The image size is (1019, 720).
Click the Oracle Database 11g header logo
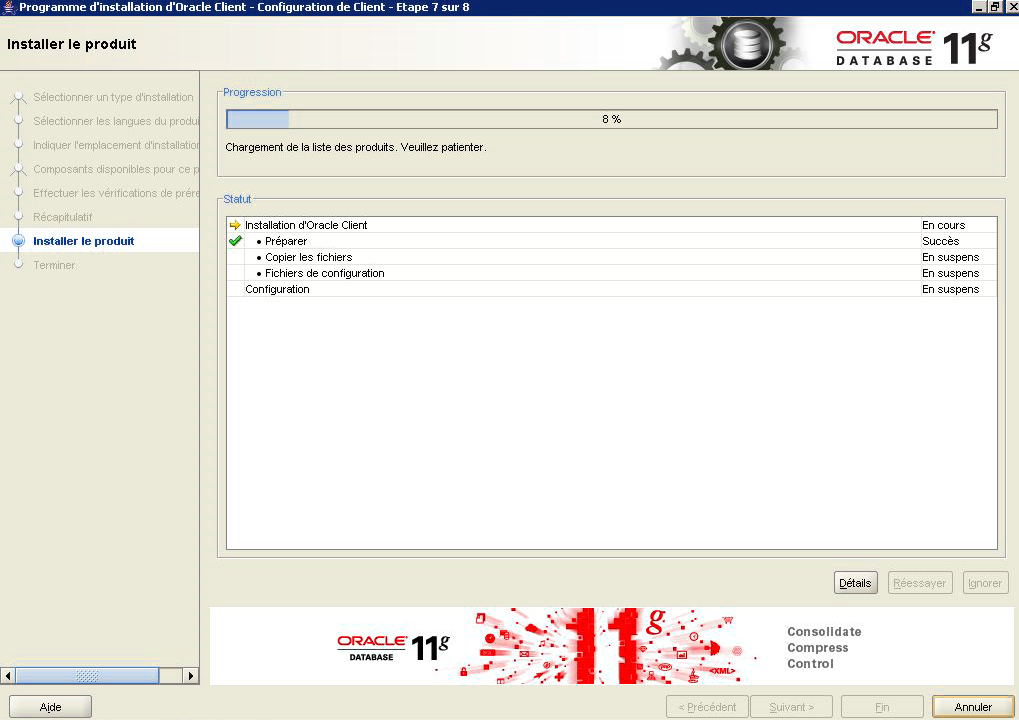[x=914, y=47]
